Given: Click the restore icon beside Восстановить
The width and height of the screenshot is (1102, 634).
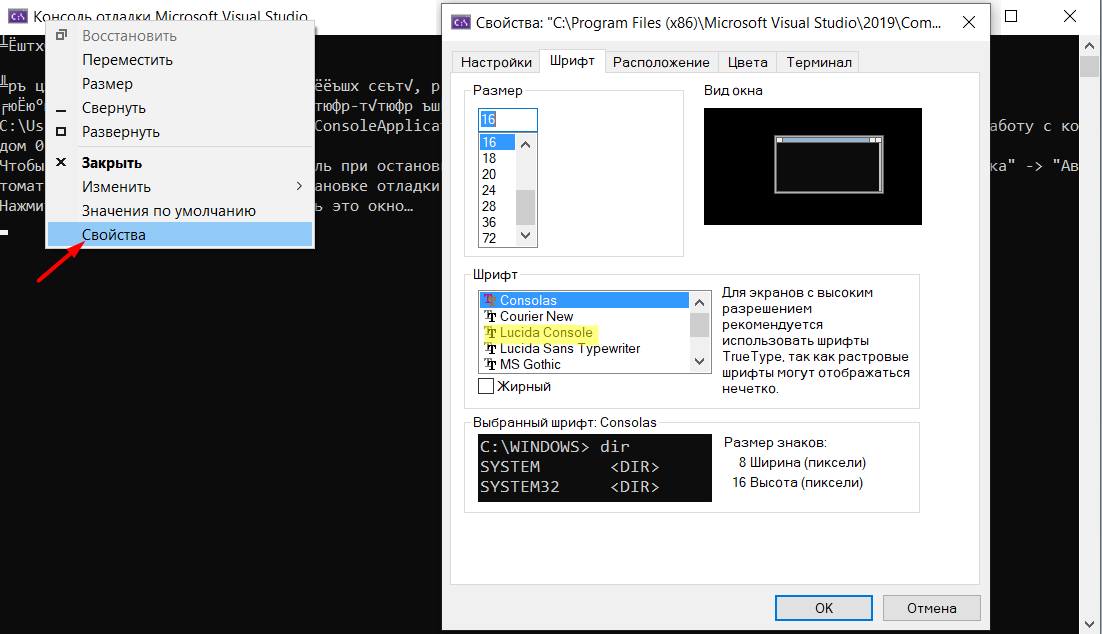Looking at the screenshot, I should tap(61, 35).
